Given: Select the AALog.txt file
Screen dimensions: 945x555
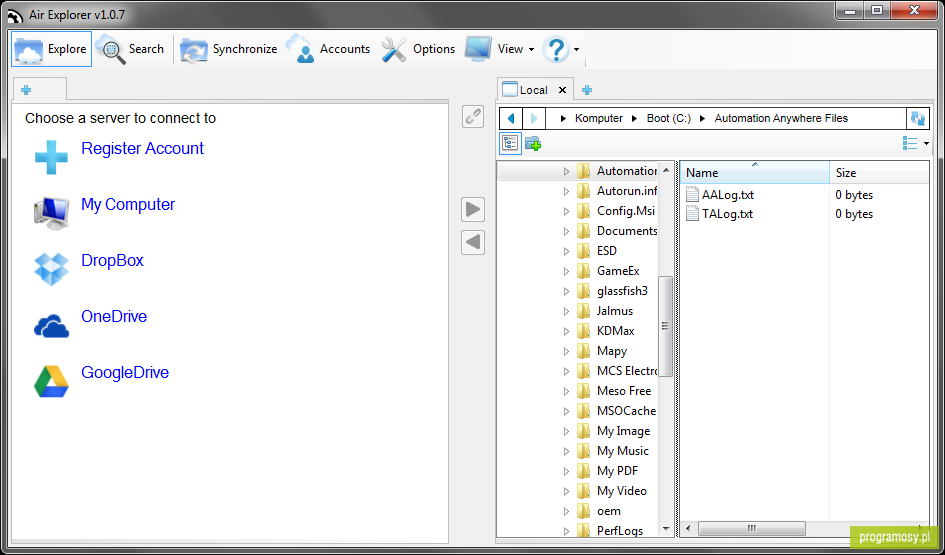Looking at the screenshot, I should pyautogui.click(x=727, y=195).
